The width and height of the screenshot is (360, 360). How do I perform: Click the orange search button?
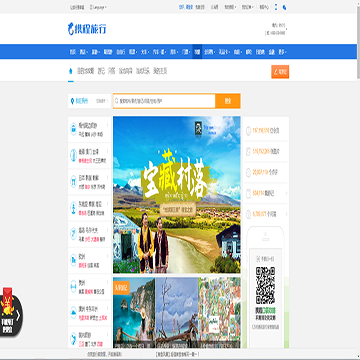click(x=228, y=101)
